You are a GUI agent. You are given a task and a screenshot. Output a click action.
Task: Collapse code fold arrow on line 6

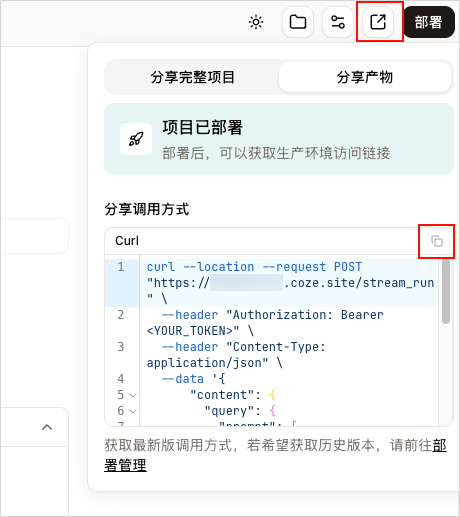coord(133,411)
